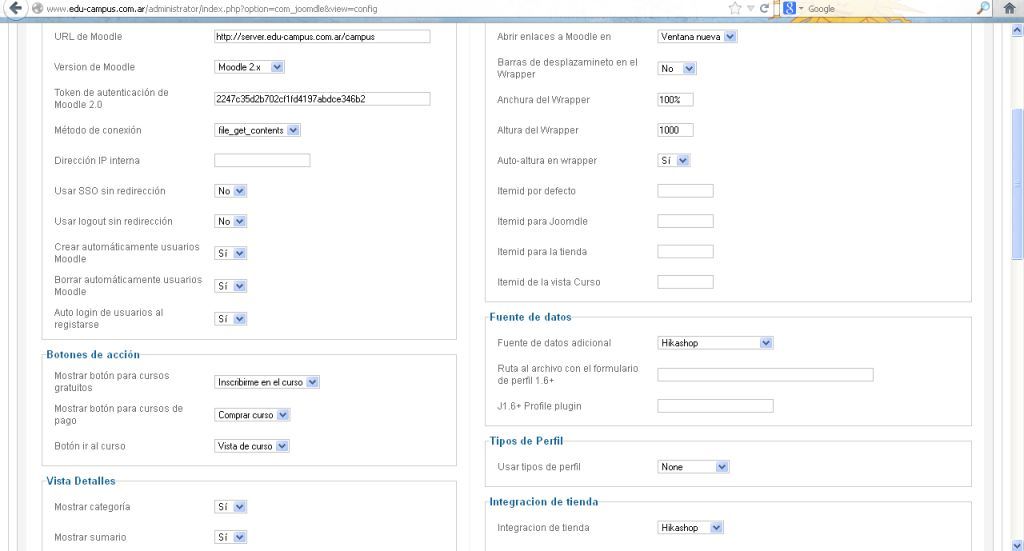Click the magnifier search icon
1024x551 pixels.
click(x=984, y=9)
